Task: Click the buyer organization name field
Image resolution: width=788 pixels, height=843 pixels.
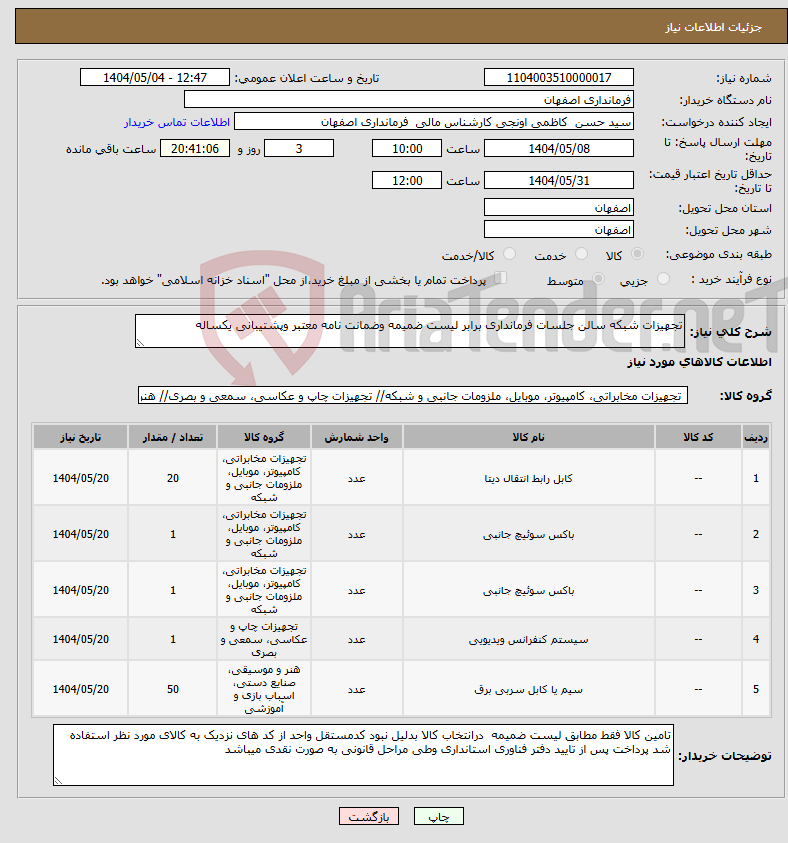Action: click(x=409, y=99)
